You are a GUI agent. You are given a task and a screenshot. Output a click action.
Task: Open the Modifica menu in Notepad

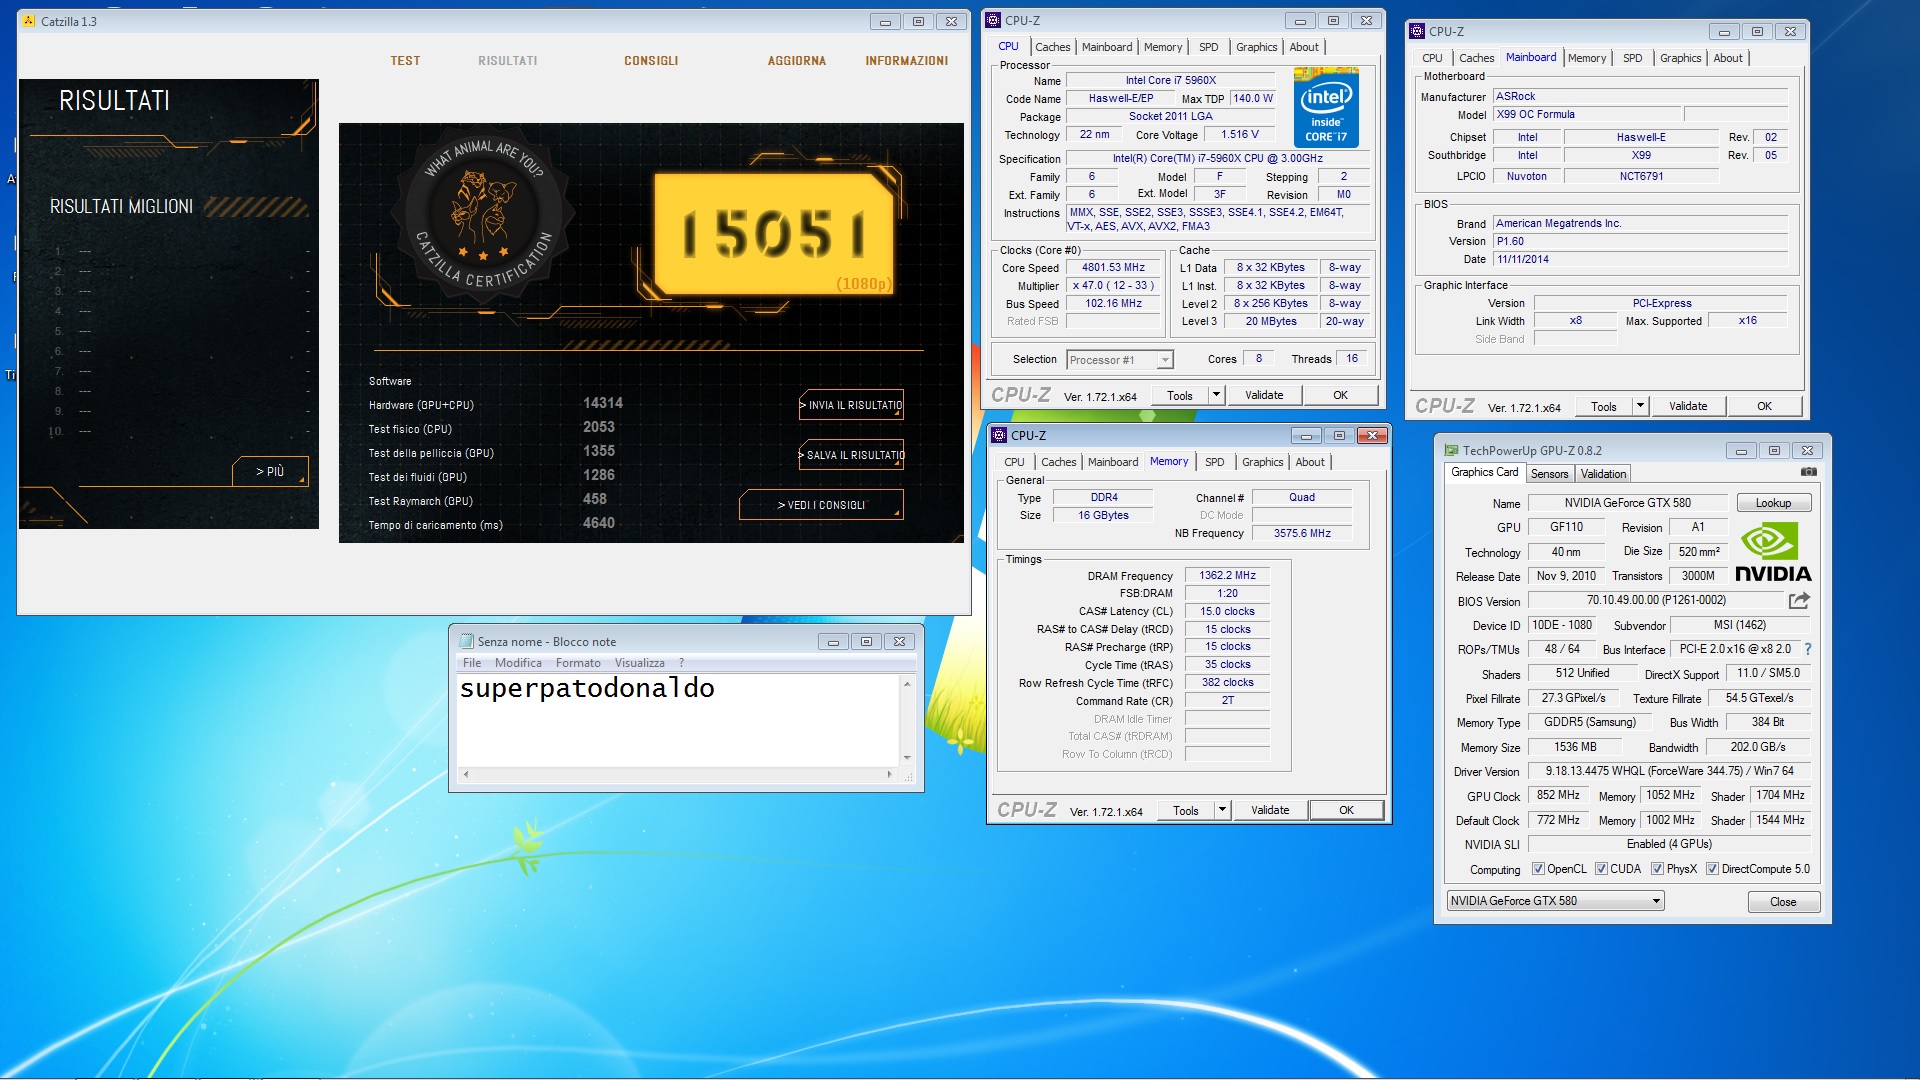tap(518, 663)
